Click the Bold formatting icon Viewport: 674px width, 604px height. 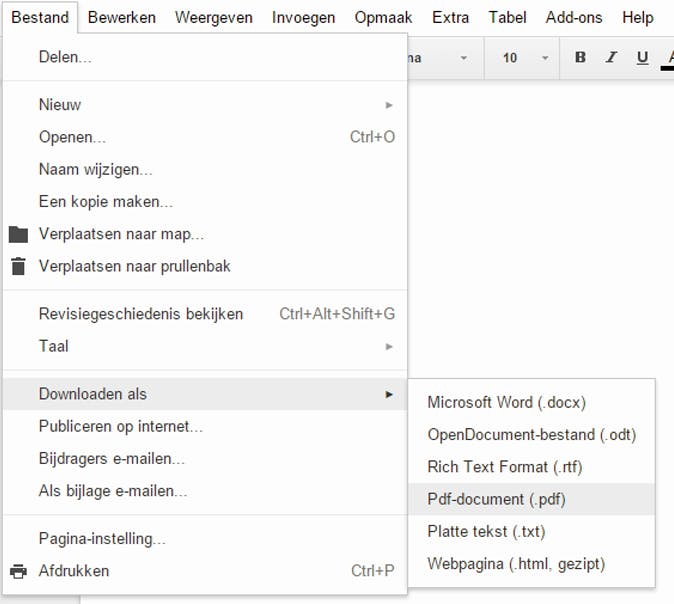[580, 58]
